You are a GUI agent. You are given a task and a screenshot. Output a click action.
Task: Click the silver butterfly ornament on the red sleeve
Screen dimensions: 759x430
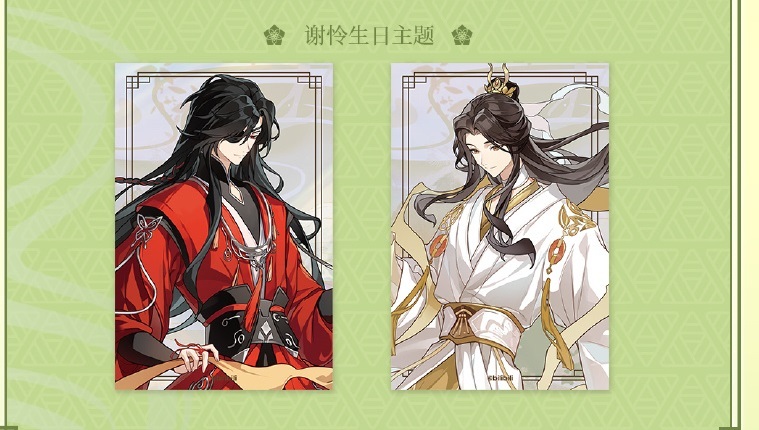(x=148, y=227)
